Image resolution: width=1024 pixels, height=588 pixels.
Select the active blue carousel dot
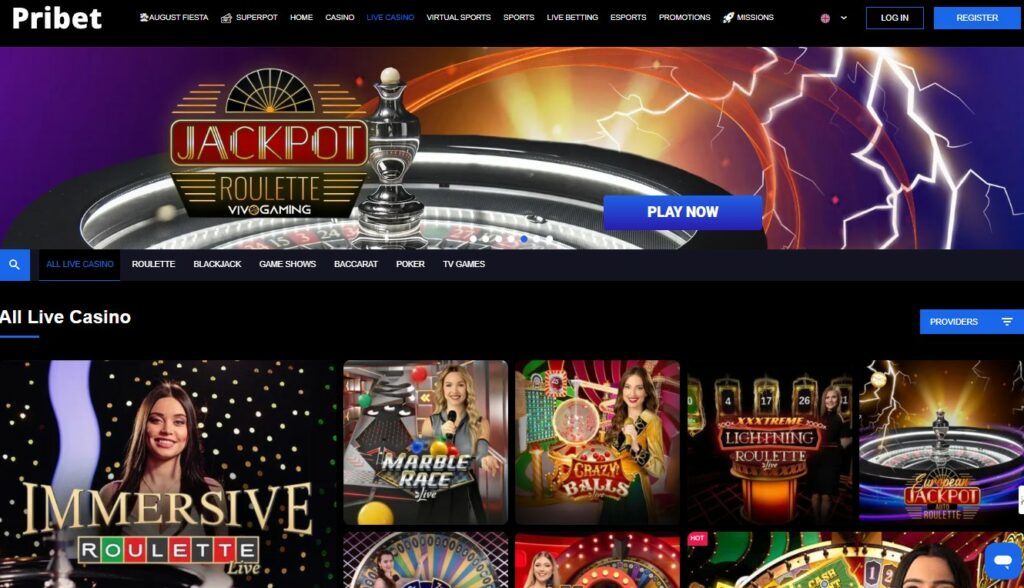pos(524,239)
